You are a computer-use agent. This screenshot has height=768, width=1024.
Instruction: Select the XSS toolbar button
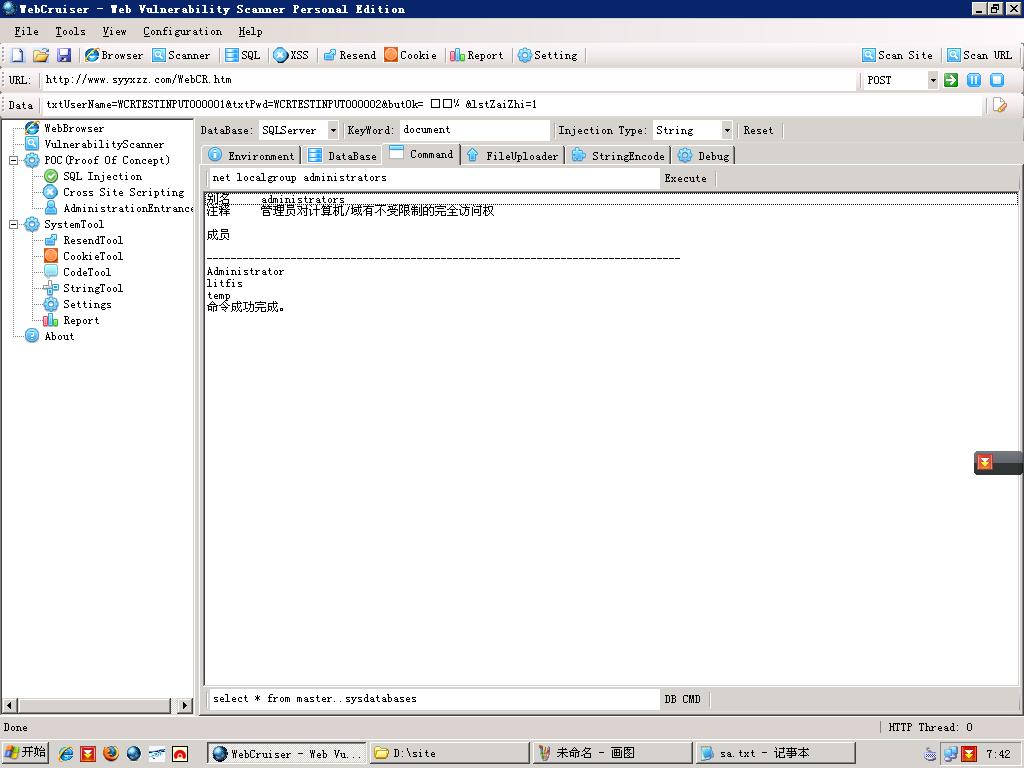point(291,56)
